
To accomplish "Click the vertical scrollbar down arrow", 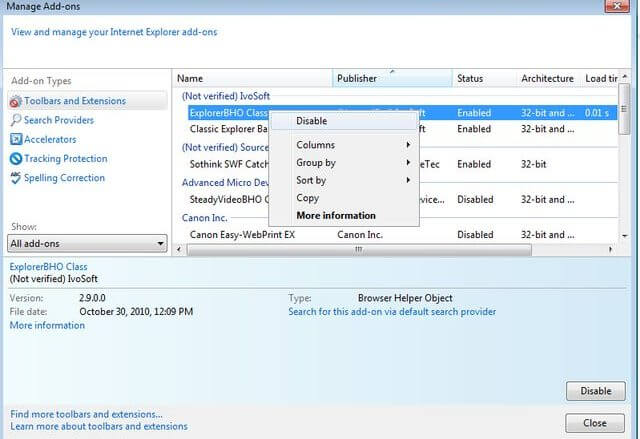I will 624,235.
